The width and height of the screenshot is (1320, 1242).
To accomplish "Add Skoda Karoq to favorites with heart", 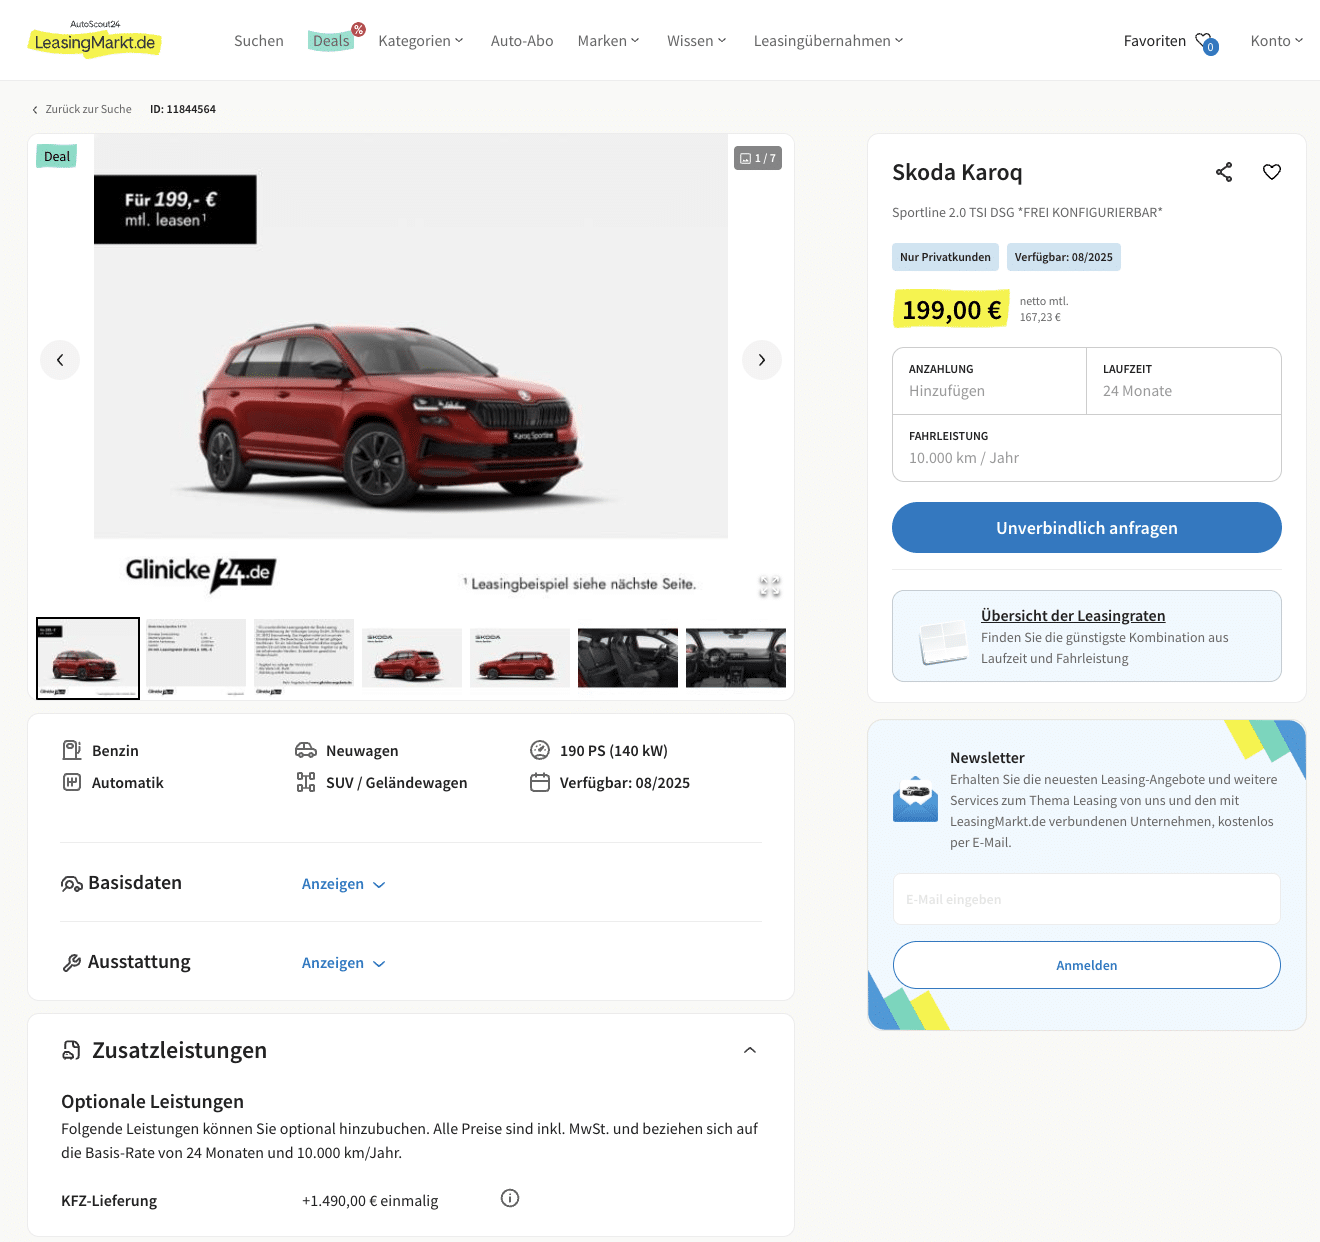I will (x=1272, y=172).
